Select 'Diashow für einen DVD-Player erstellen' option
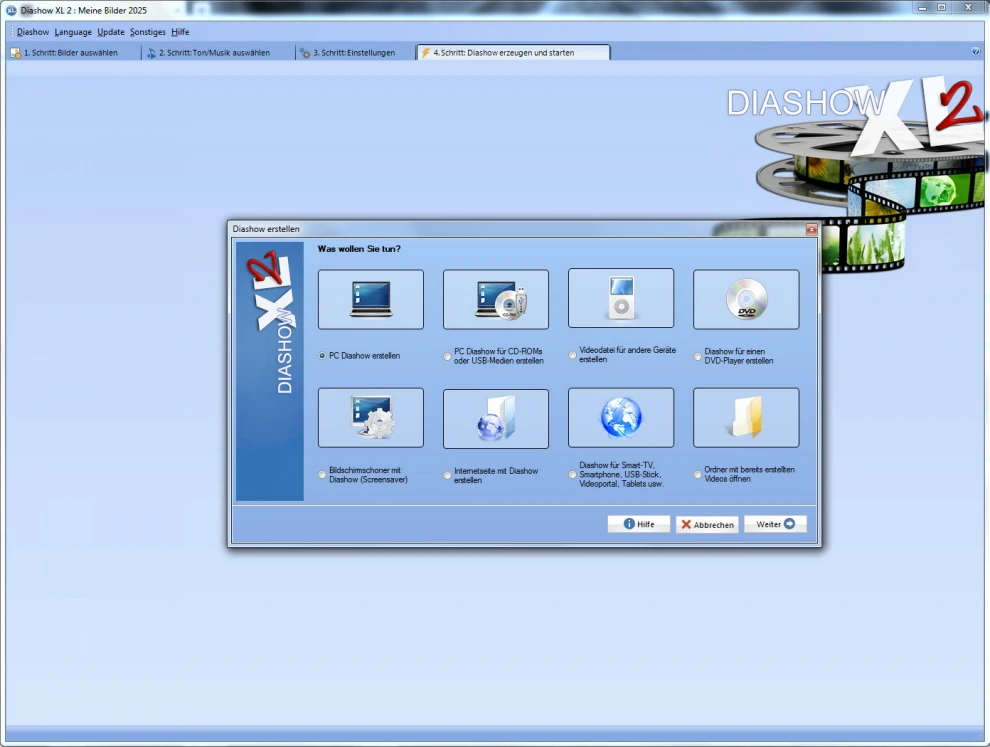The height and width of the screenshot is (747, 990). (x=697, y=357)
